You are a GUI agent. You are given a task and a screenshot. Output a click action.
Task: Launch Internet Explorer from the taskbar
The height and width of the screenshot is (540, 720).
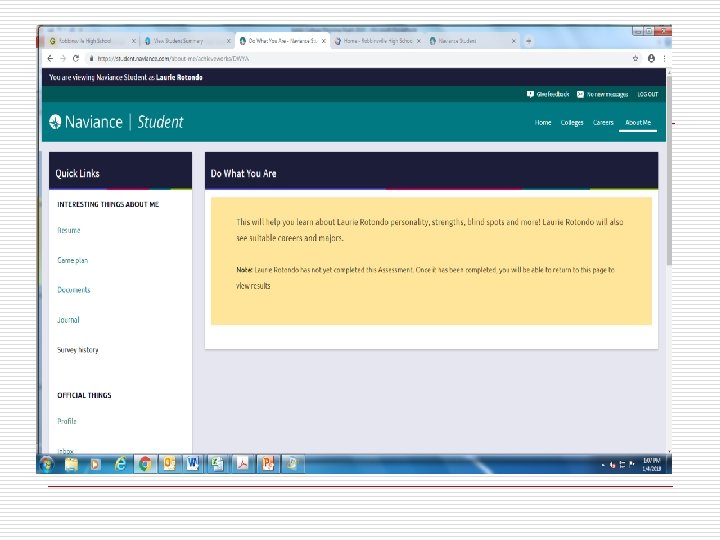point(120,464)
